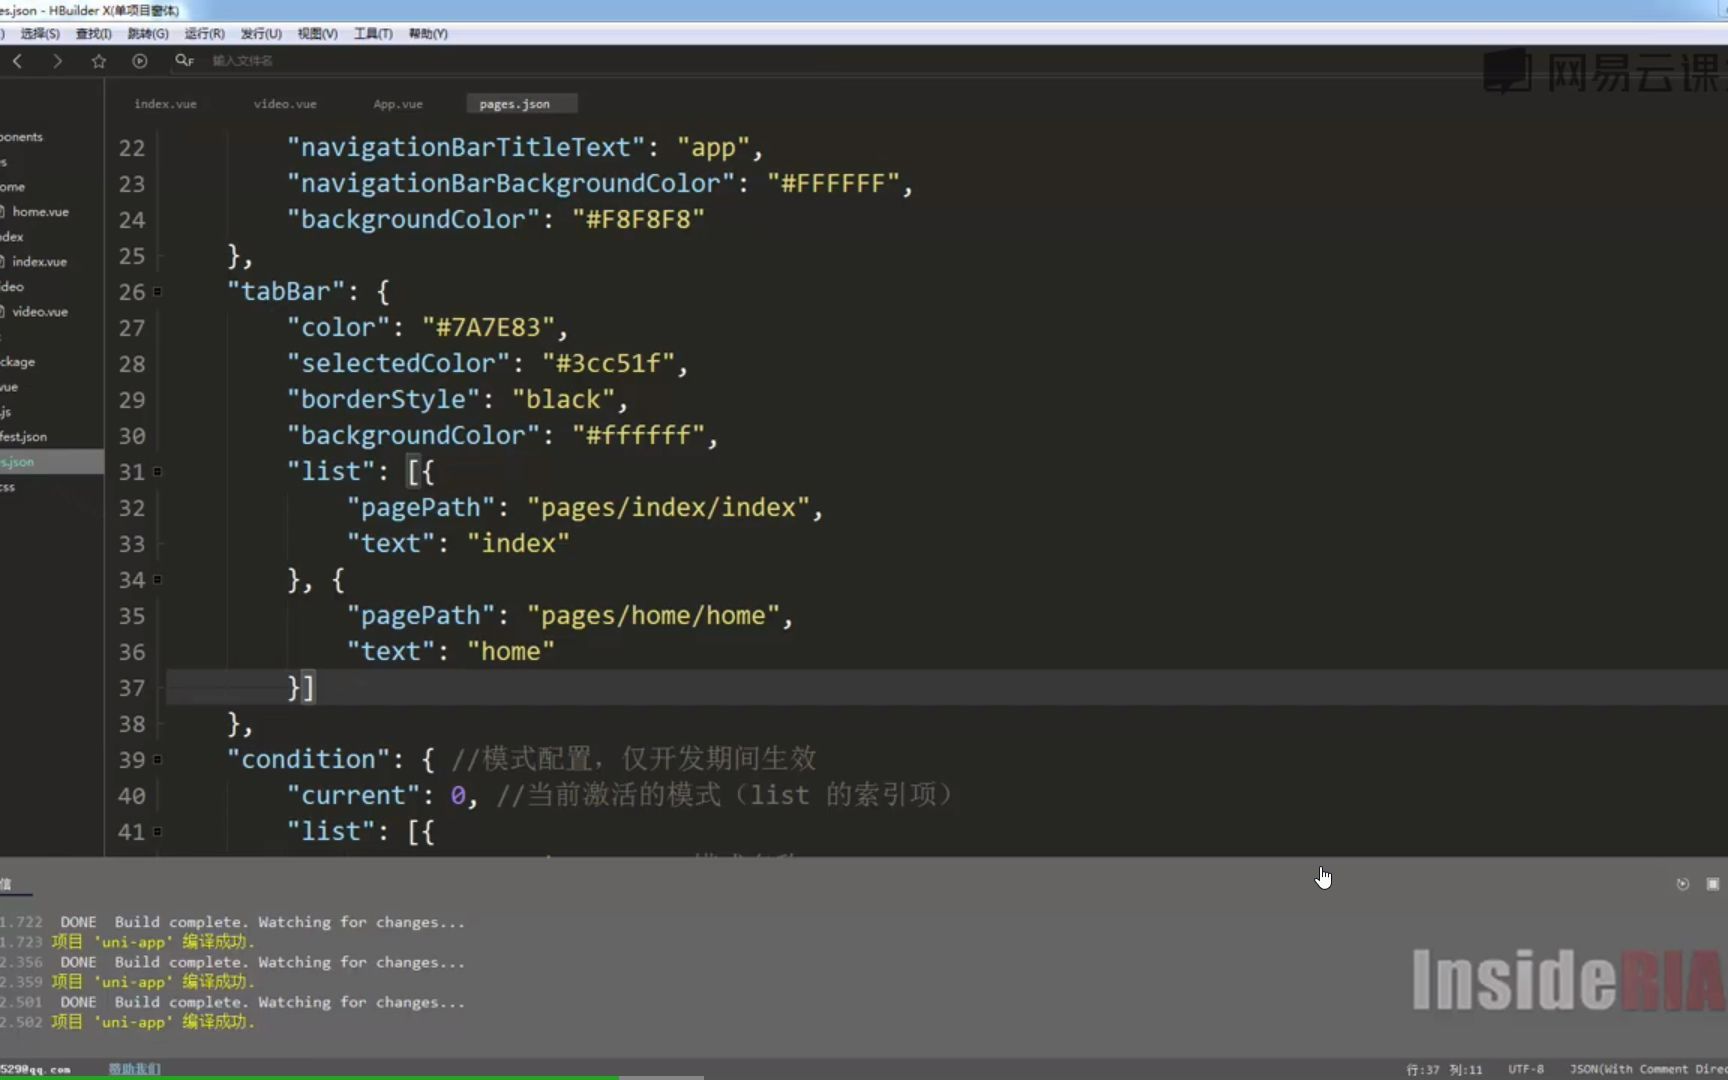Screen dimensions: 1728x1080
Task: Click the JSON(With Comment) language mode indicator
Action: (x=1648, y=1069)
